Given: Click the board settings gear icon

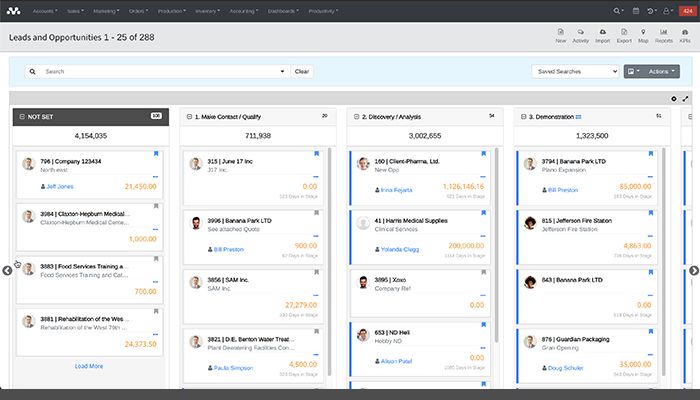Looking at the screenshot, I should (674, 99).
